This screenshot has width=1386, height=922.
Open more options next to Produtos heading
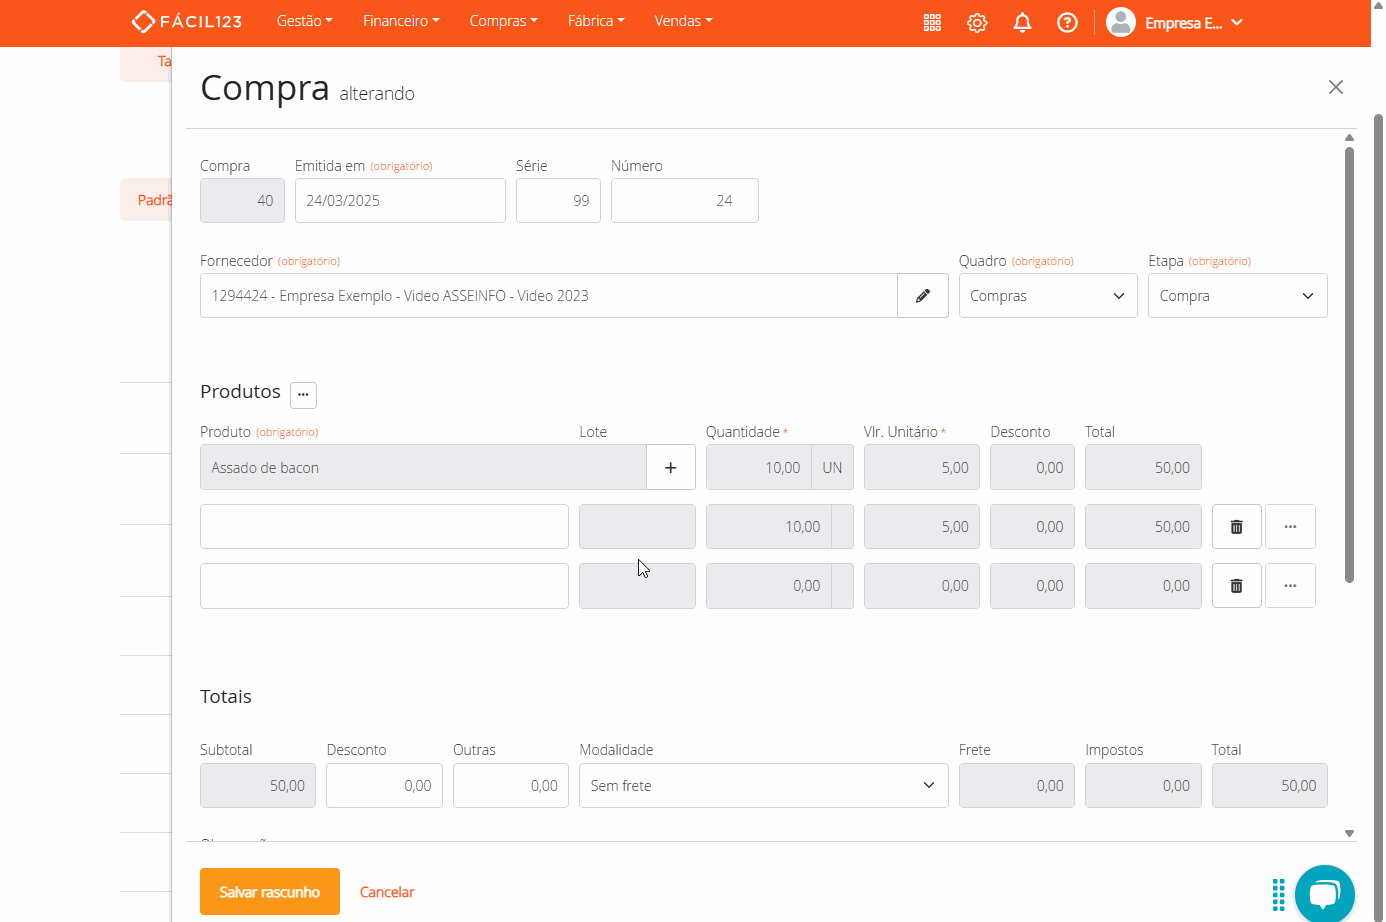click(x=303, y=395)
